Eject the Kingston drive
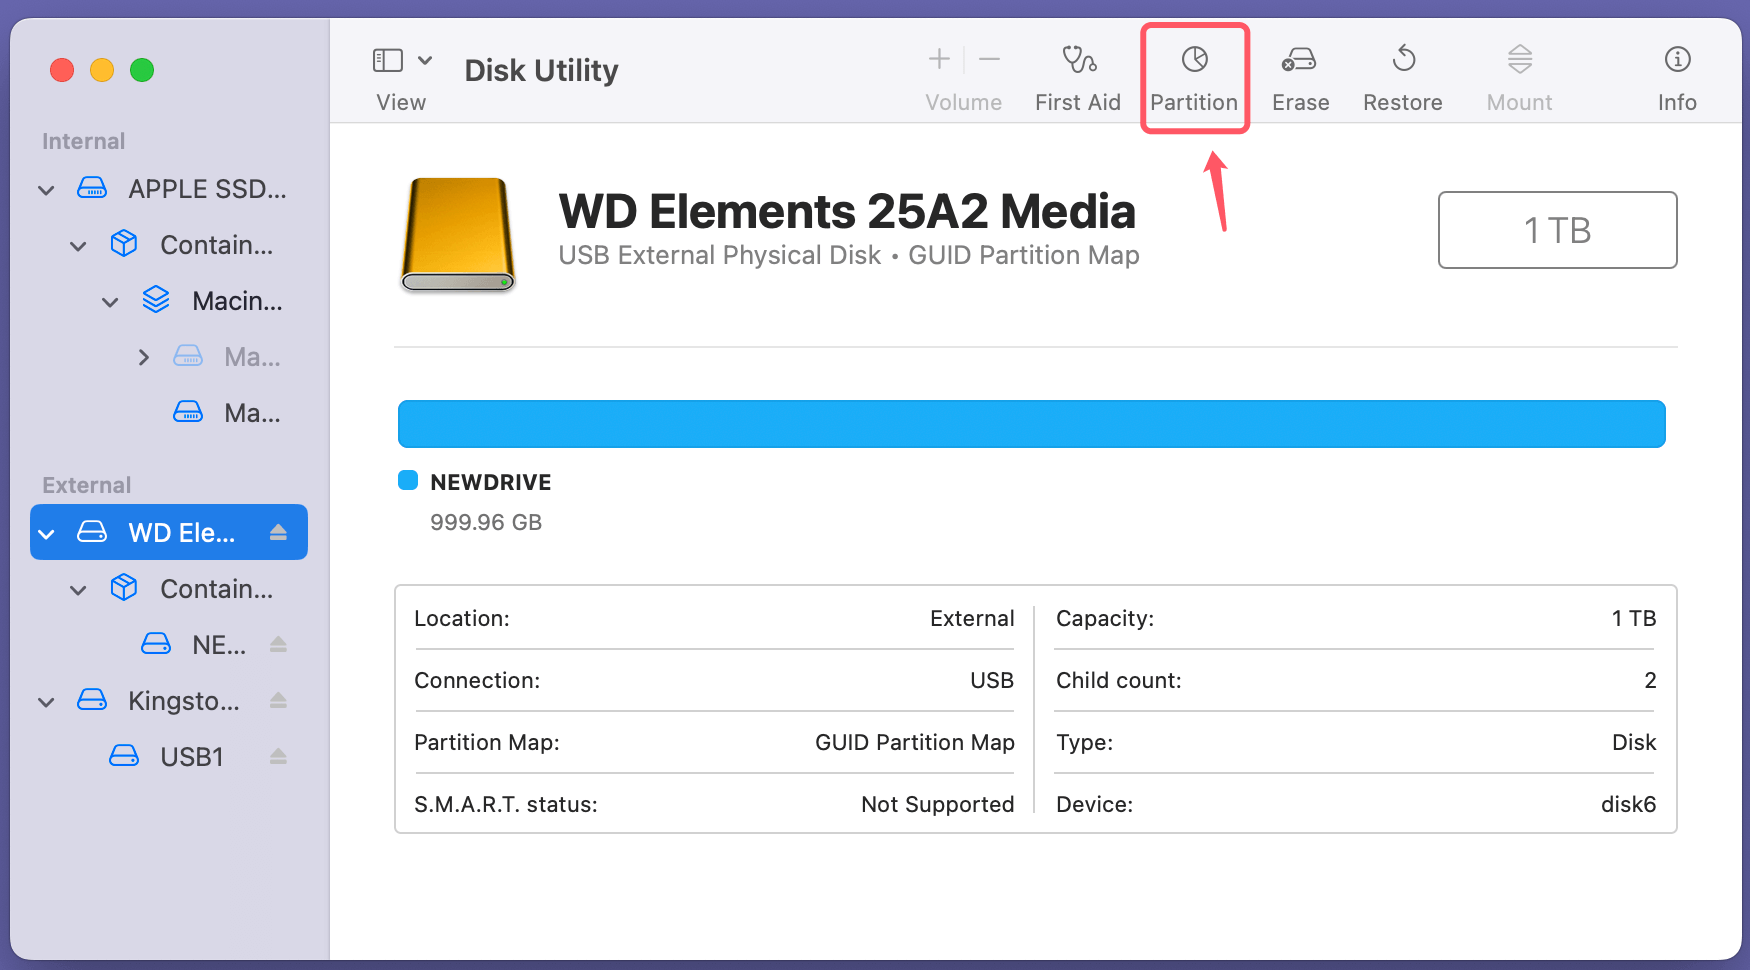The width and height of the screenshot is (1750, 970). [x=278, y=700]
